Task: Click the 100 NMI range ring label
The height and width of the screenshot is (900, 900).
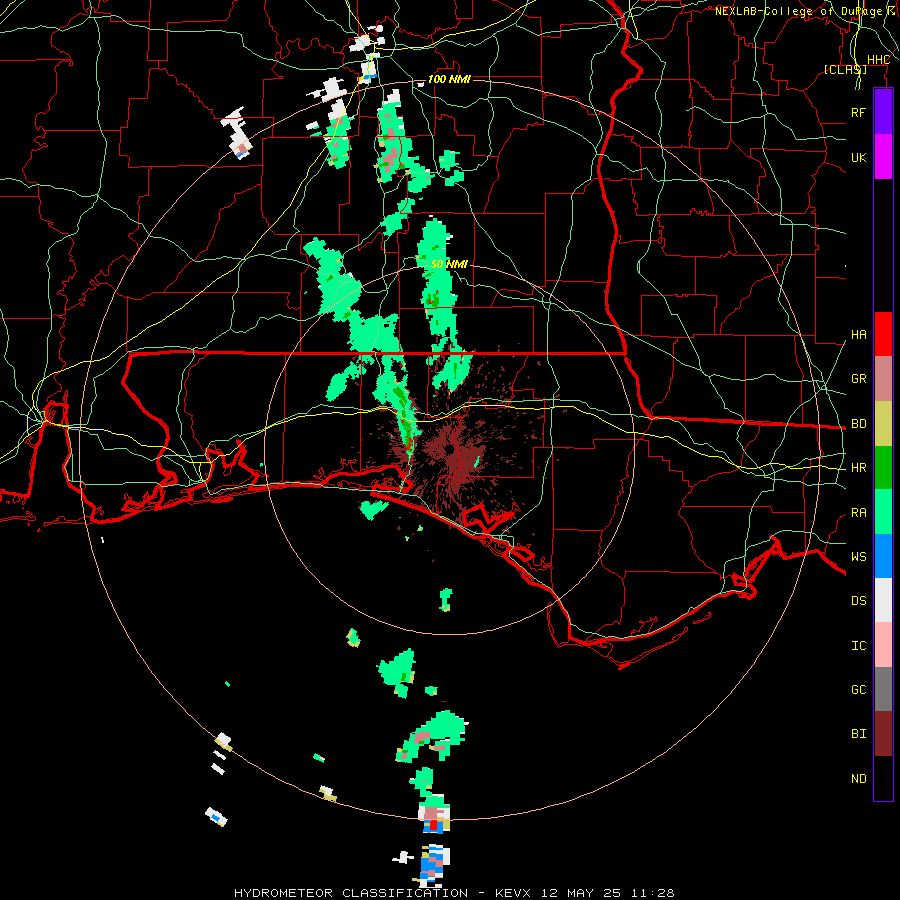Action: (449, 79)
